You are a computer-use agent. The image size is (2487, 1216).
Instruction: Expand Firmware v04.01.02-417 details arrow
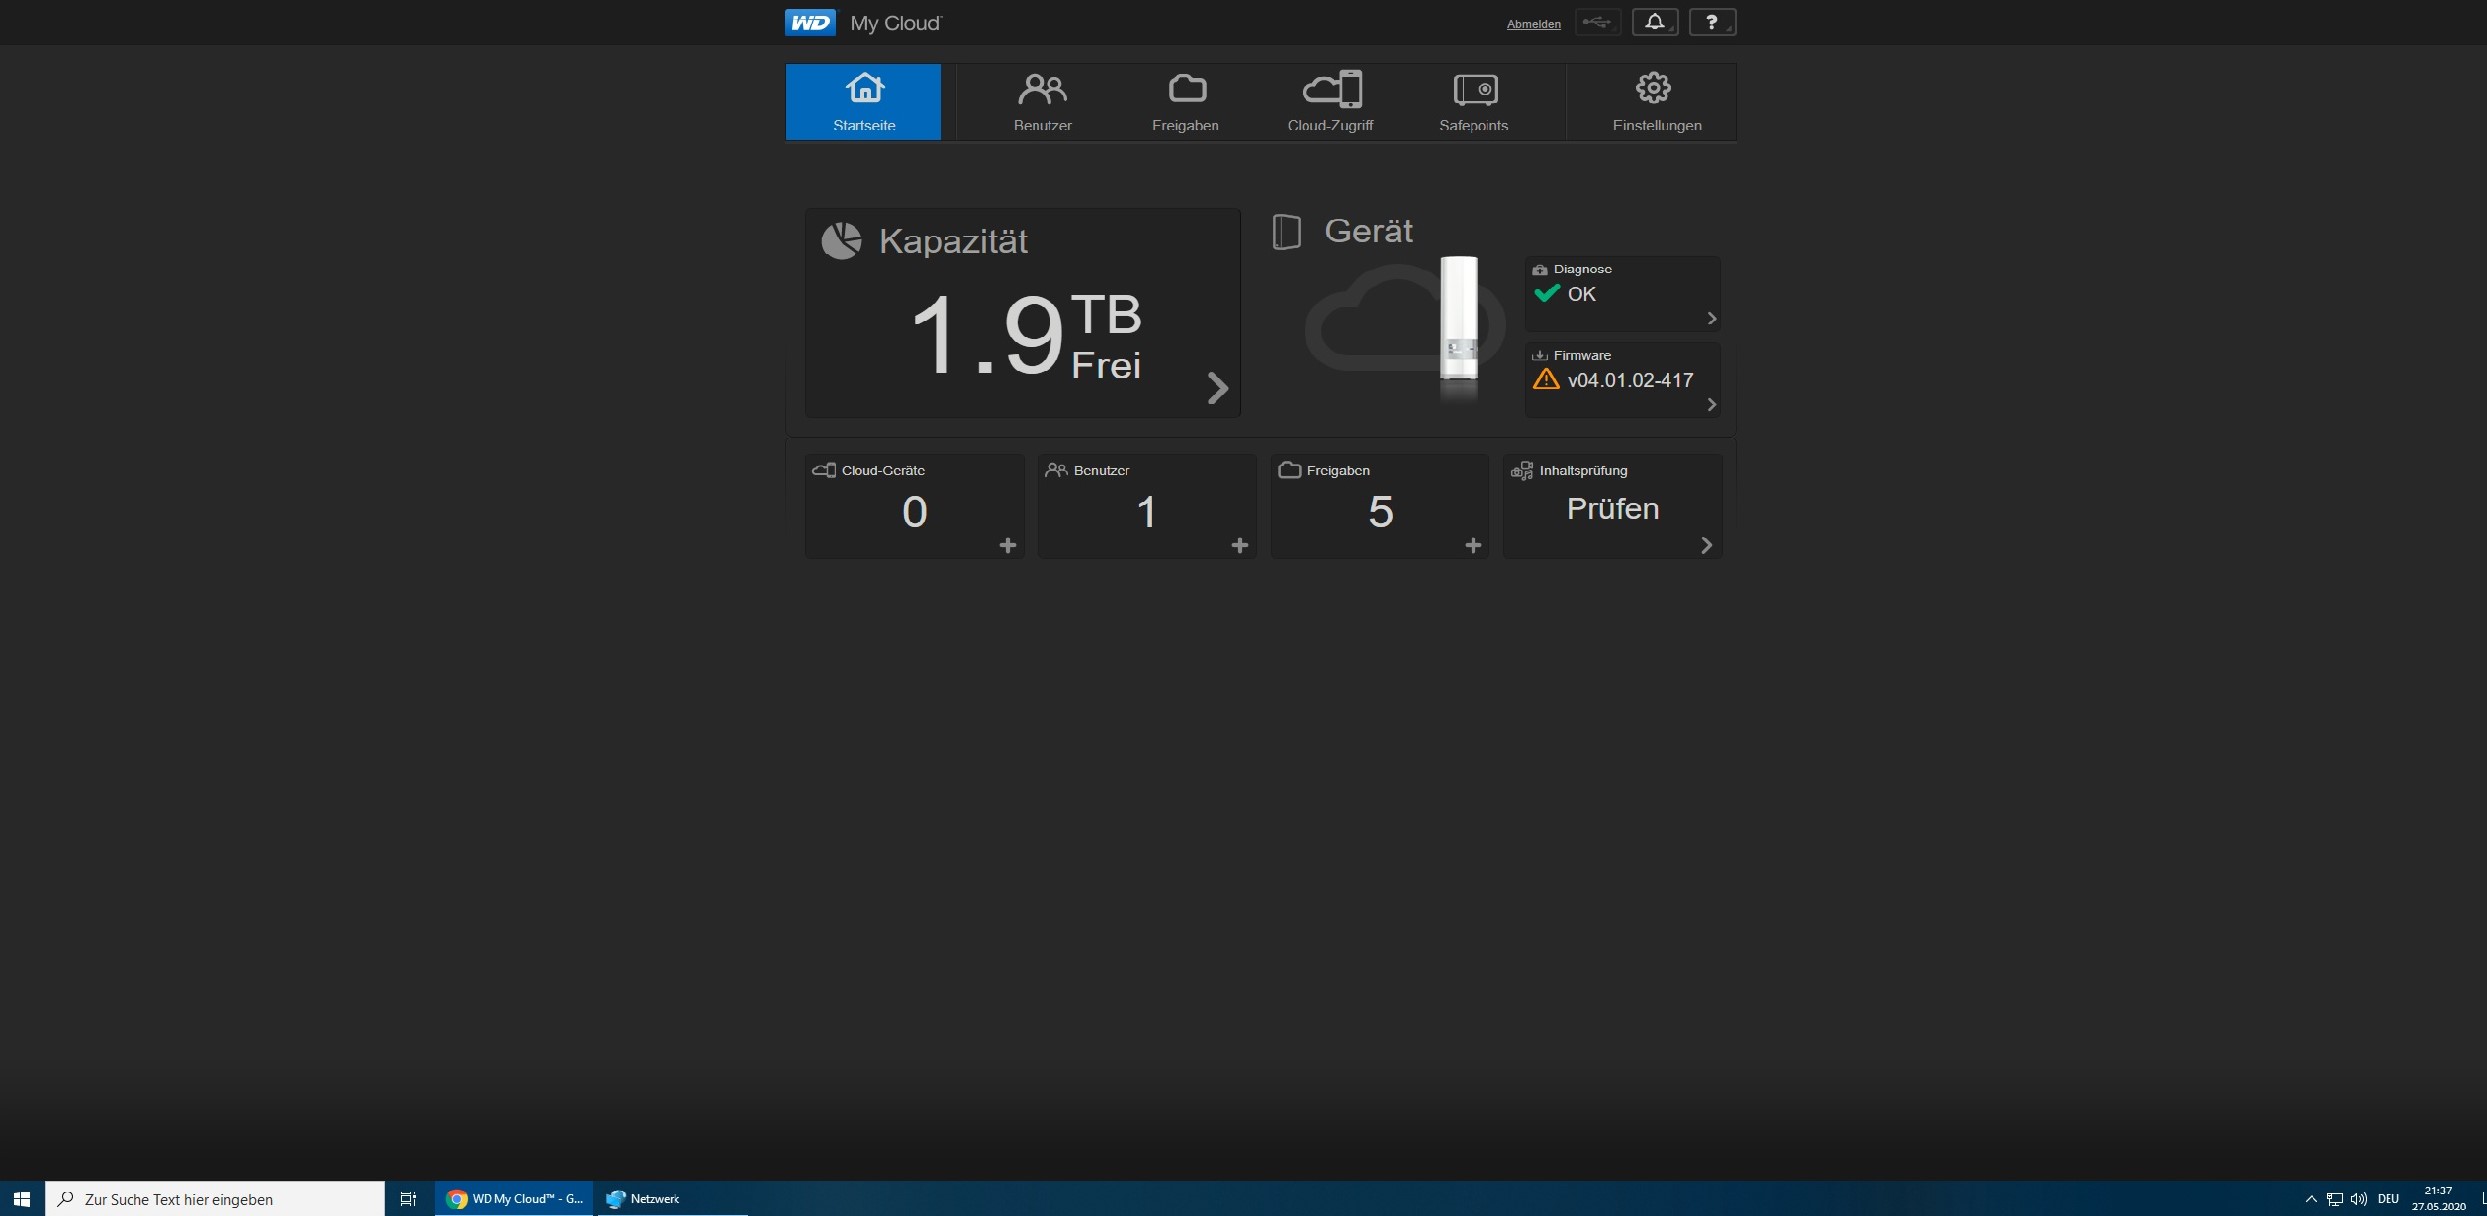(1711, 404)
